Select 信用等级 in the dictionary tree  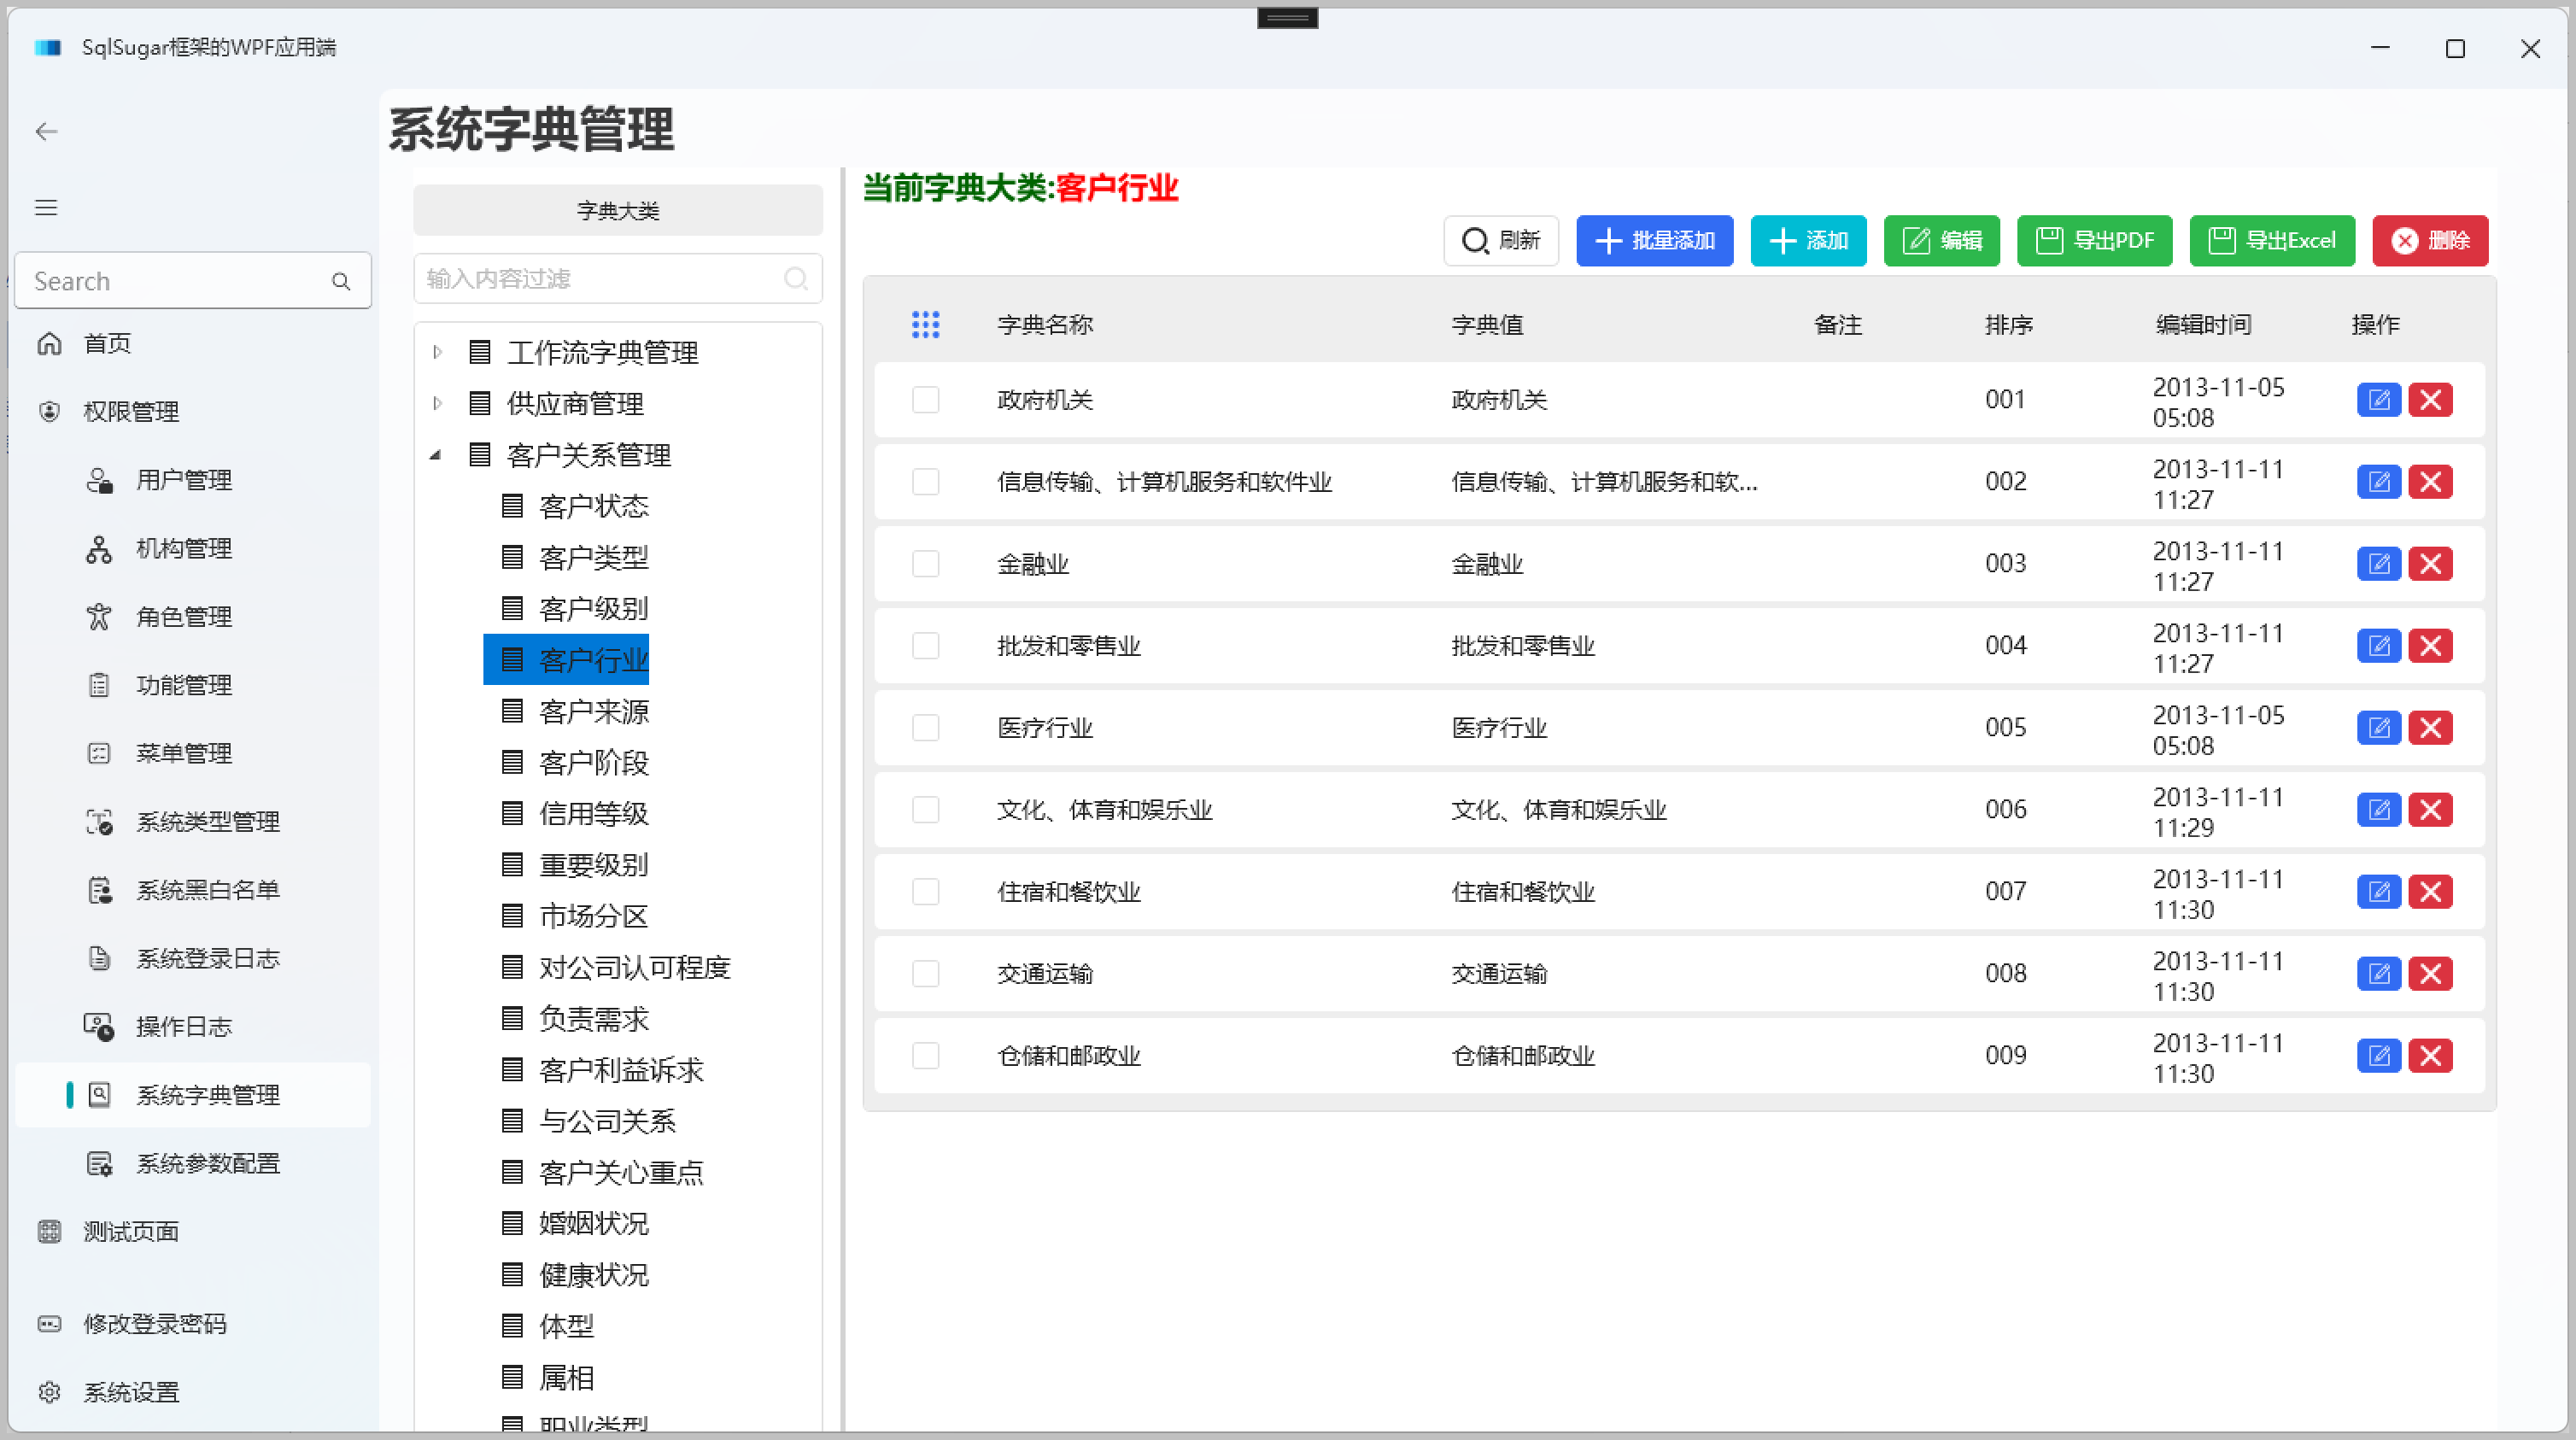[x=575, y=813]
